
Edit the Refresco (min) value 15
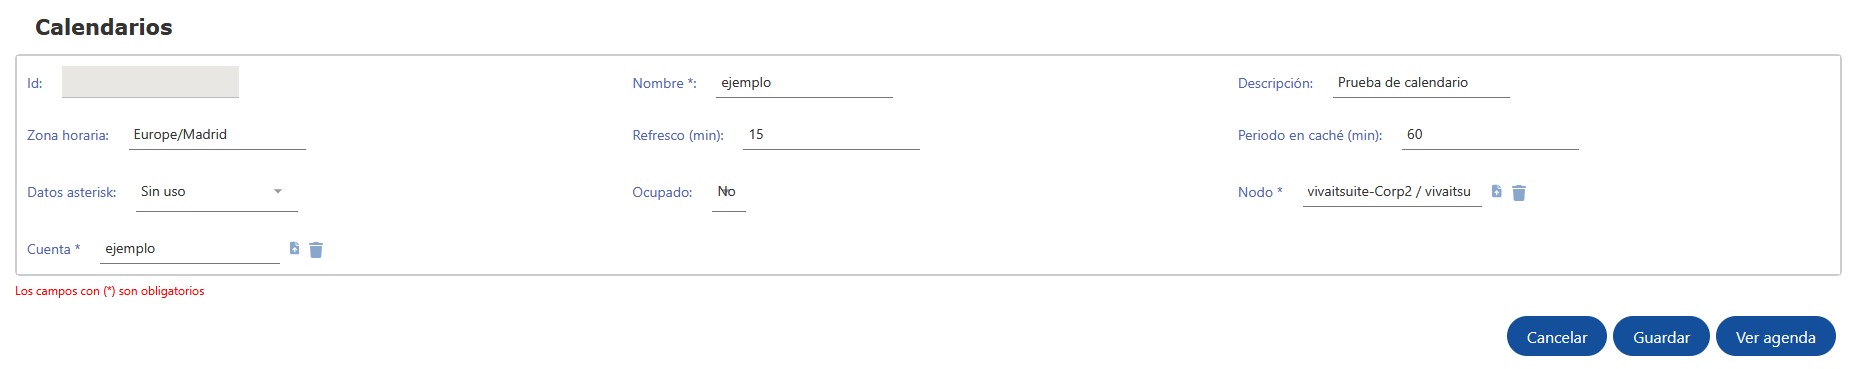[831, 135]
